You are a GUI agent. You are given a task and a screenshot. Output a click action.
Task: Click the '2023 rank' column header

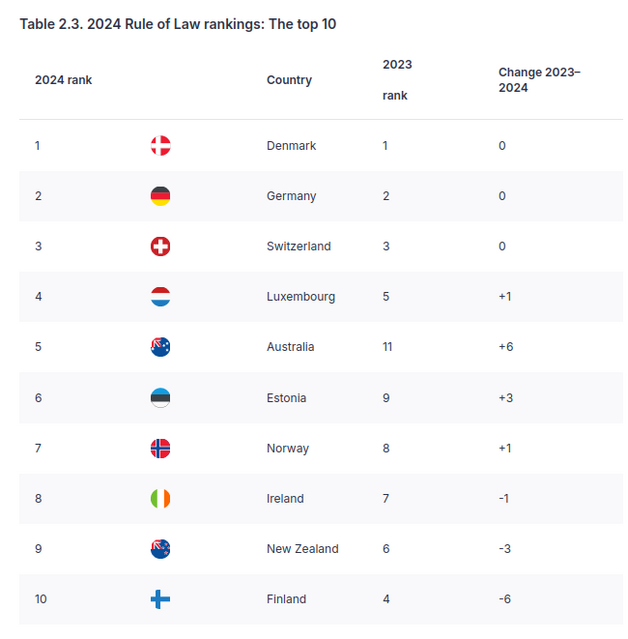click(x=396, y=80)
